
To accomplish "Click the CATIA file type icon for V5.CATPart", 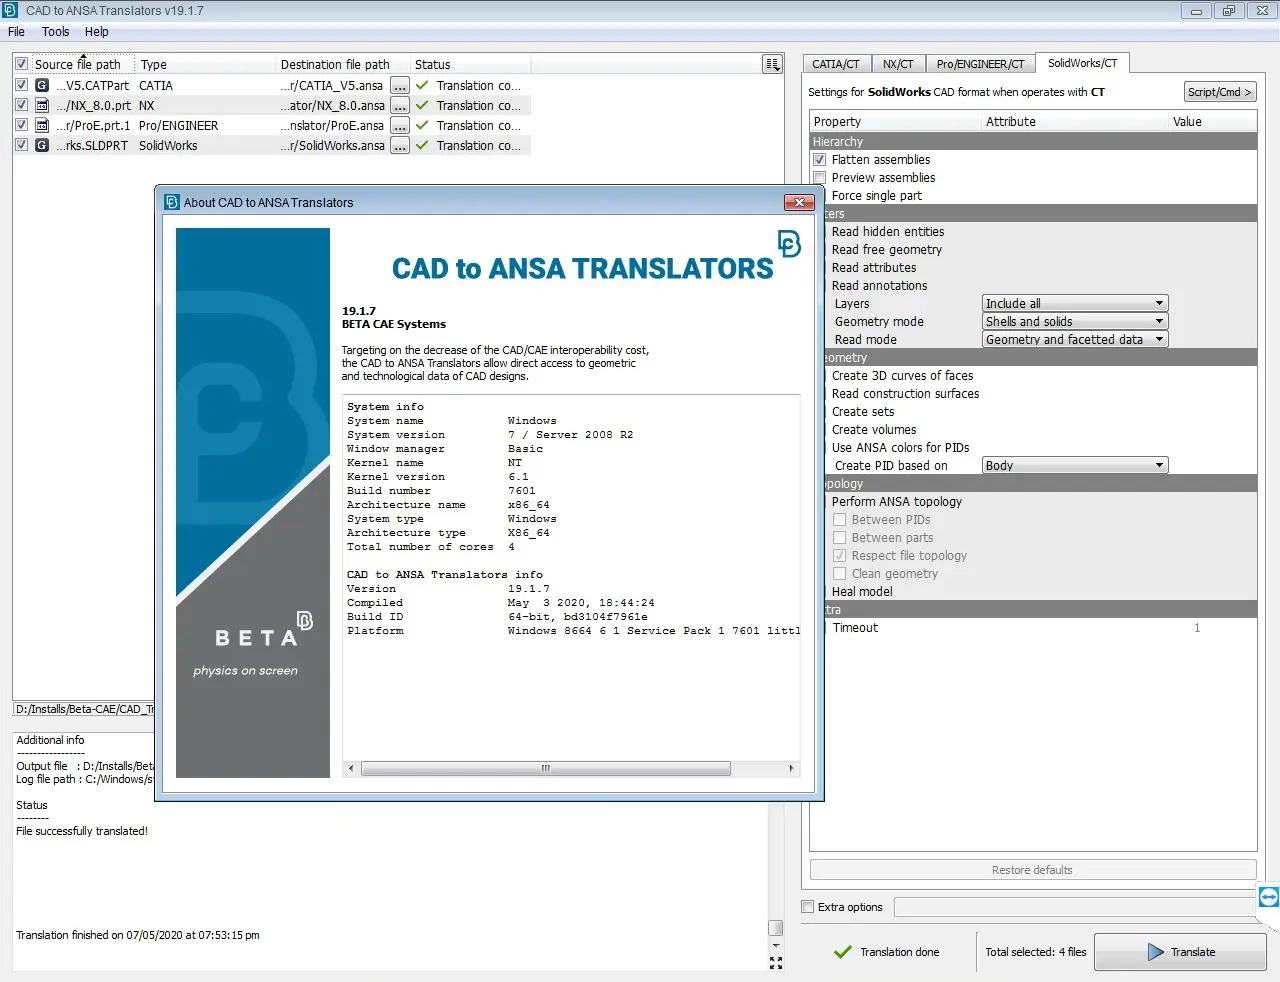I will [42, 86].
